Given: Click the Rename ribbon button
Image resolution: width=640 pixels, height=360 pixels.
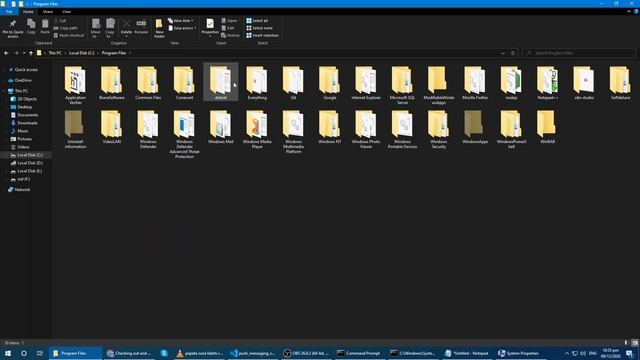Looking at the screenshot, I should (141, 27).
